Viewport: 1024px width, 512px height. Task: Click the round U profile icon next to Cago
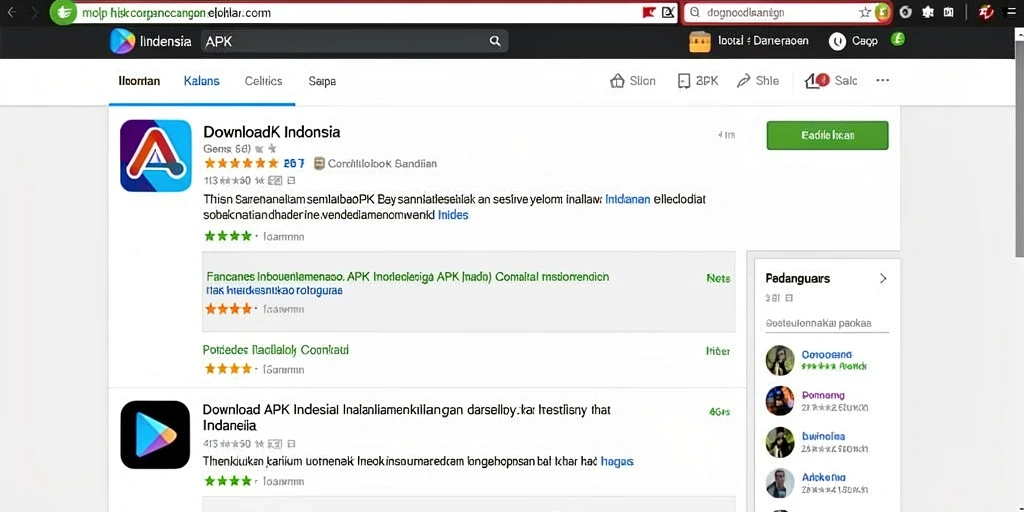[x=837, y=41]
